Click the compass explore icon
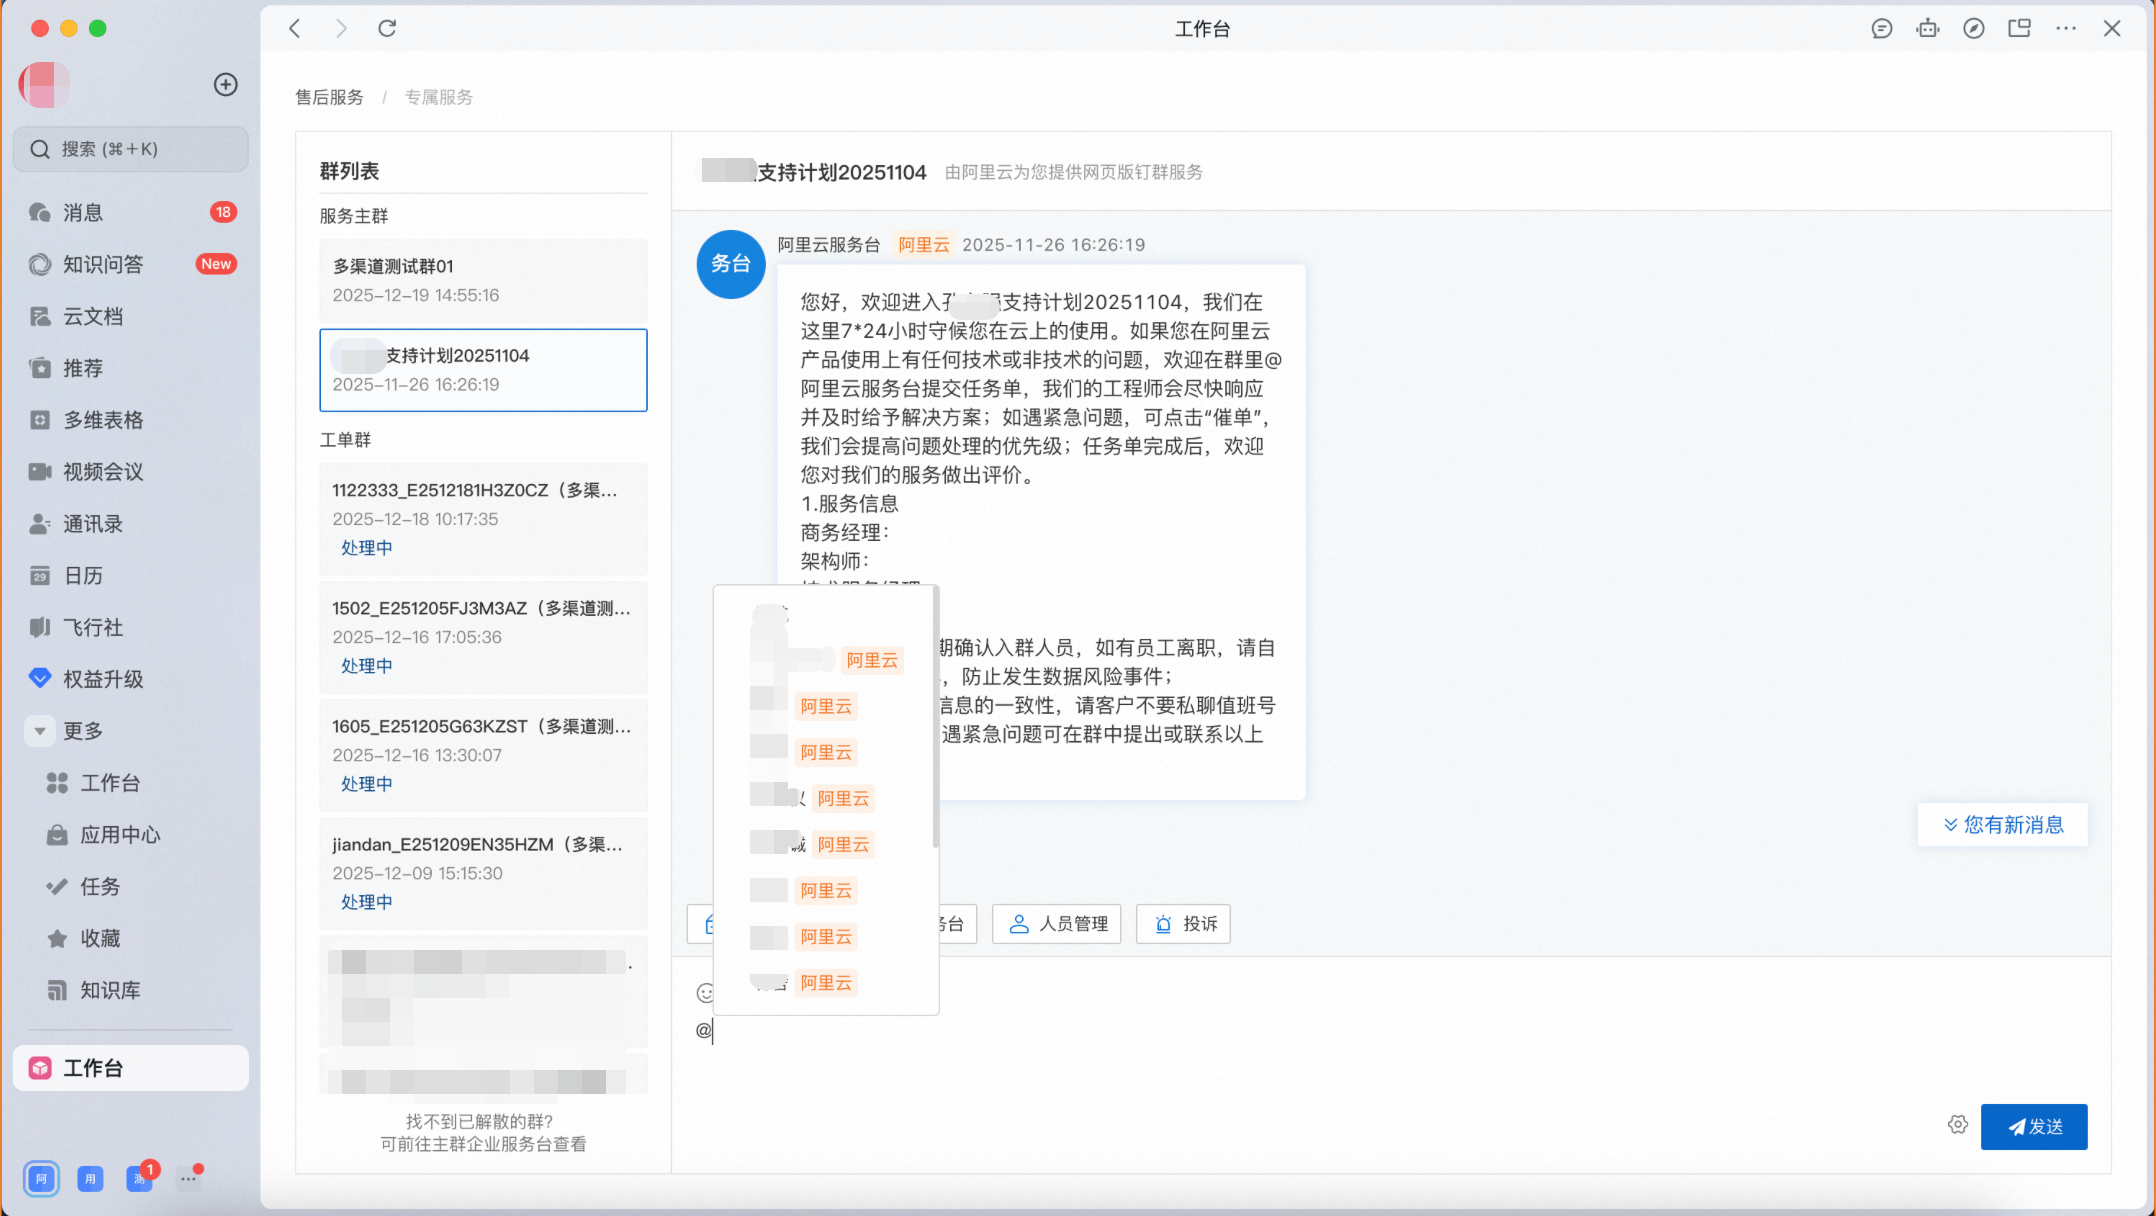This screenshot has width=2156, height=1216. pos(1974,29)
